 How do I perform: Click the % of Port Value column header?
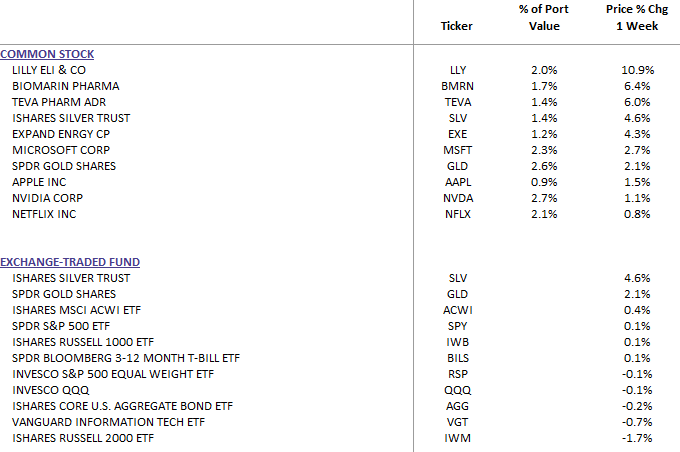[544, 18]
